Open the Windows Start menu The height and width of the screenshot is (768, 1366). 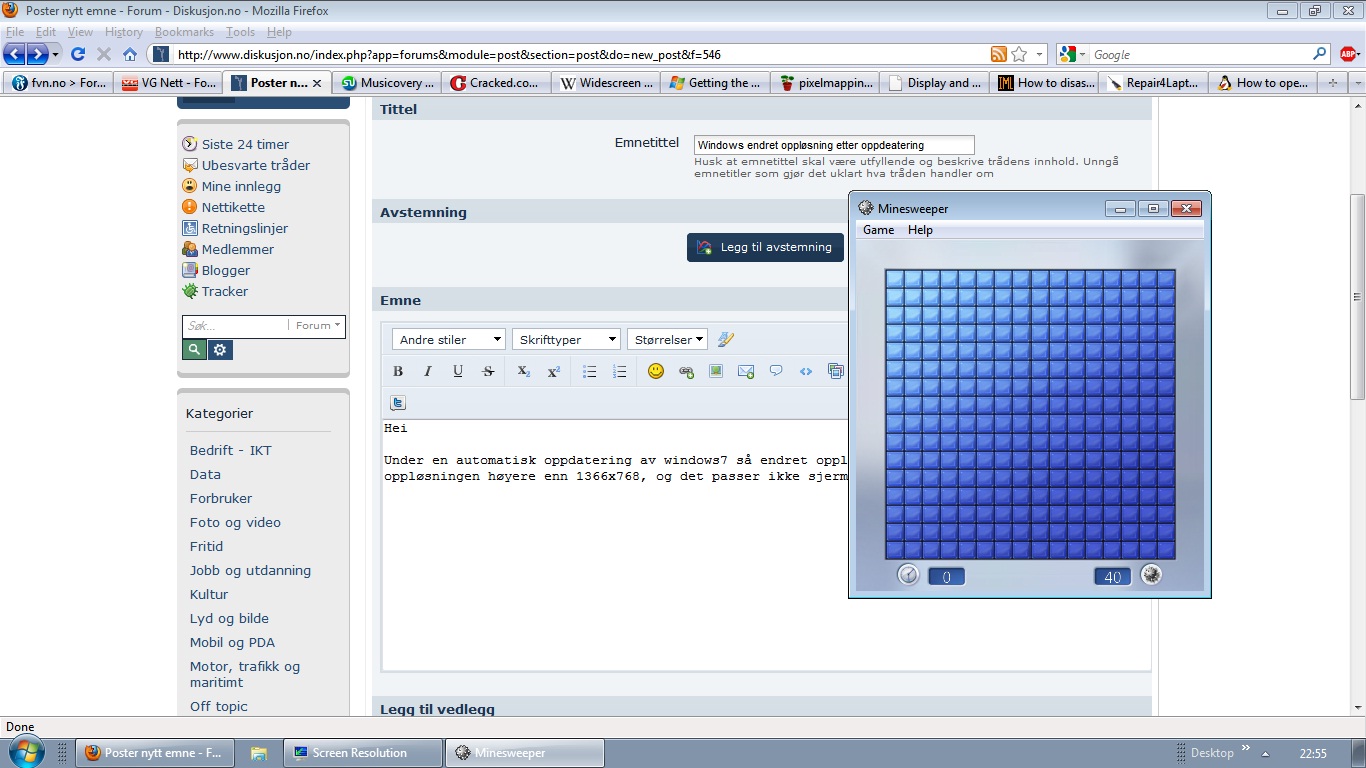(25, 752)
